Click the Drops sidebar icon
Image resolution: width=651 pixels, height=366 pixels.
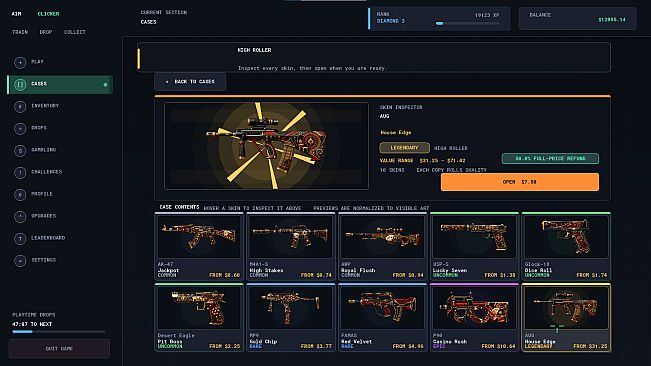[20, 128]
